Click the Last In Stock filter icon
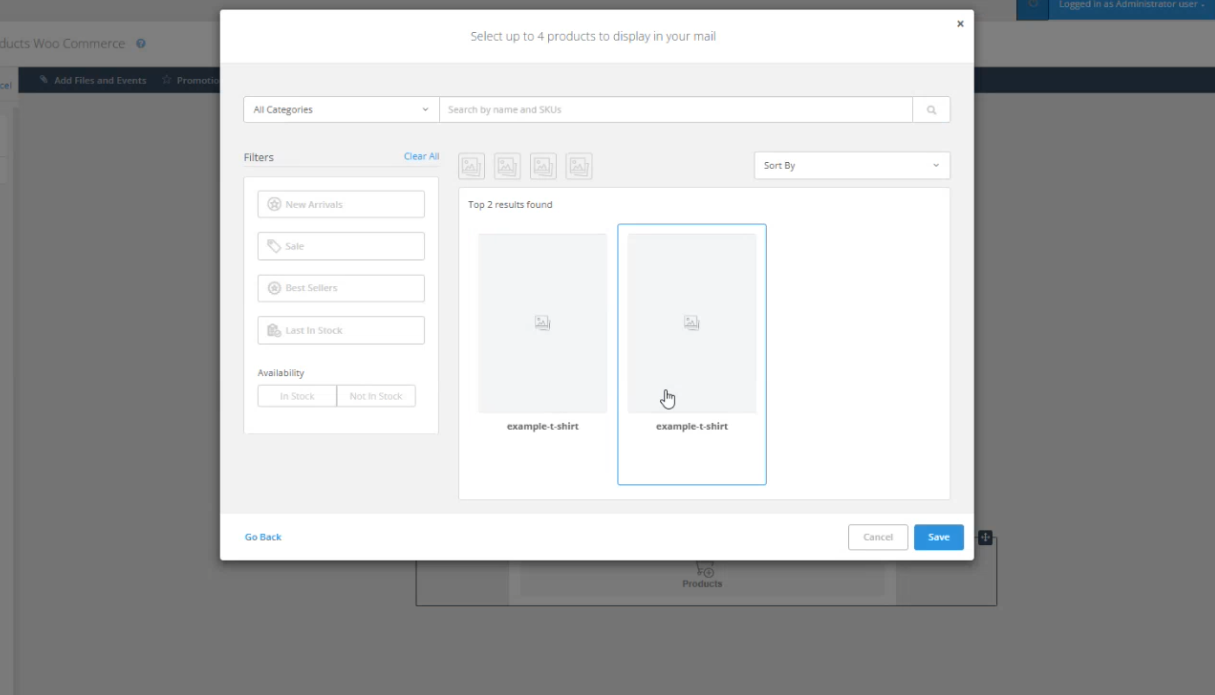The height and width of the screenshot is (695, 1215). point(274,330)
